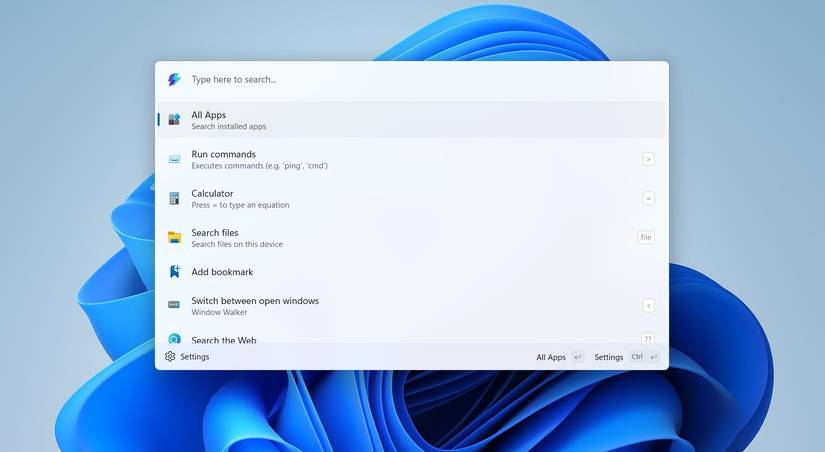Open the Calculator entry
The image size is (825, 452).
coord(411,198)
